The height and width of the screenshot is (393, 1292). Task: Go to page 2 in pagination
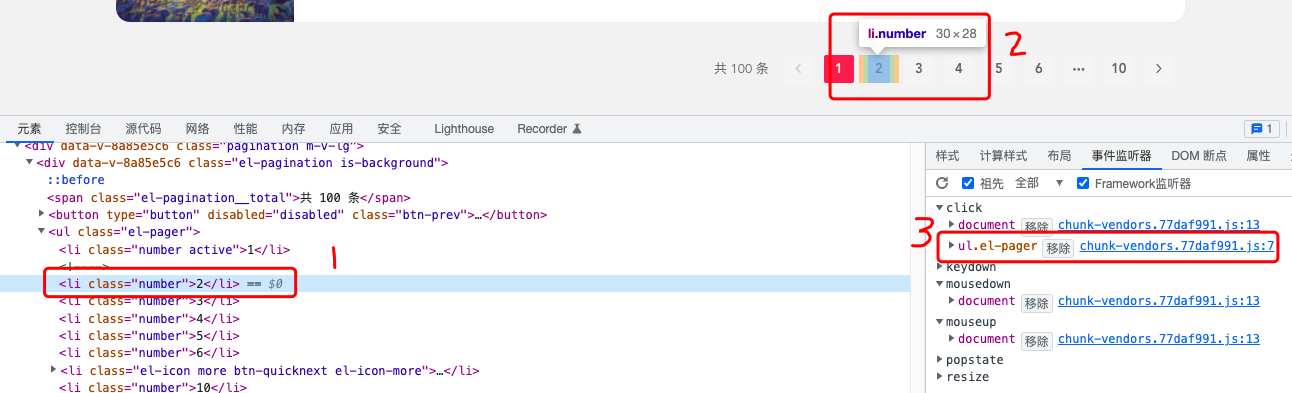coord(879,69)
